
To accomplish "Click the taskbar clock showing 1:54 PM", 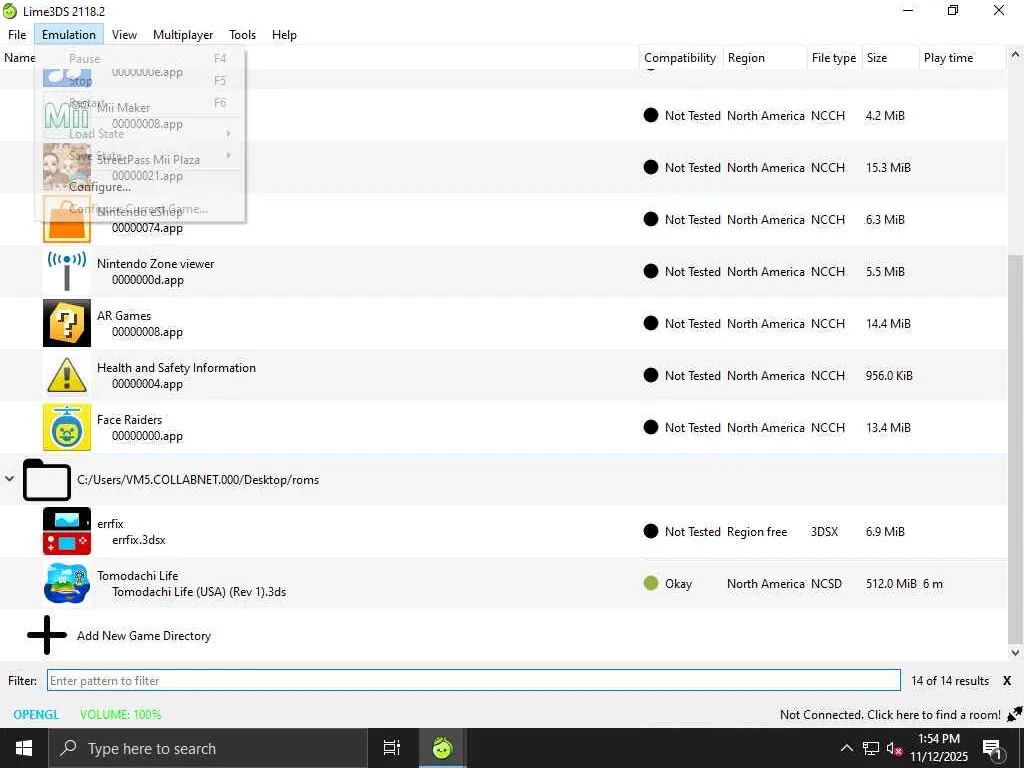I will click(938, 748).
